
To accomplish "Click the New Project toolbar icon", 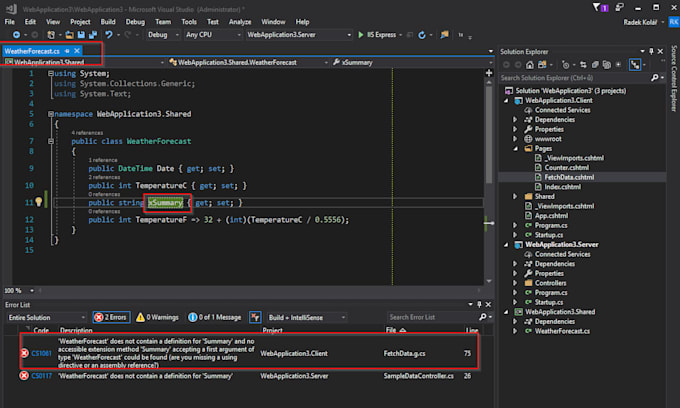I will (x=51, y=35).
